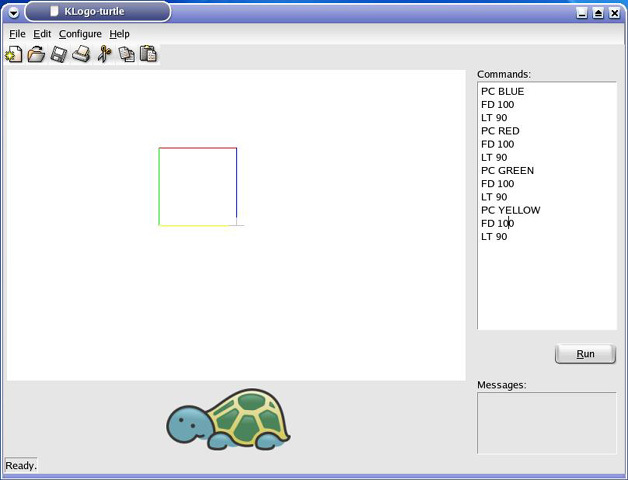The image size is (628, 480).
Task: Click the Cut scissors icon
Action: tap(104, 55)
